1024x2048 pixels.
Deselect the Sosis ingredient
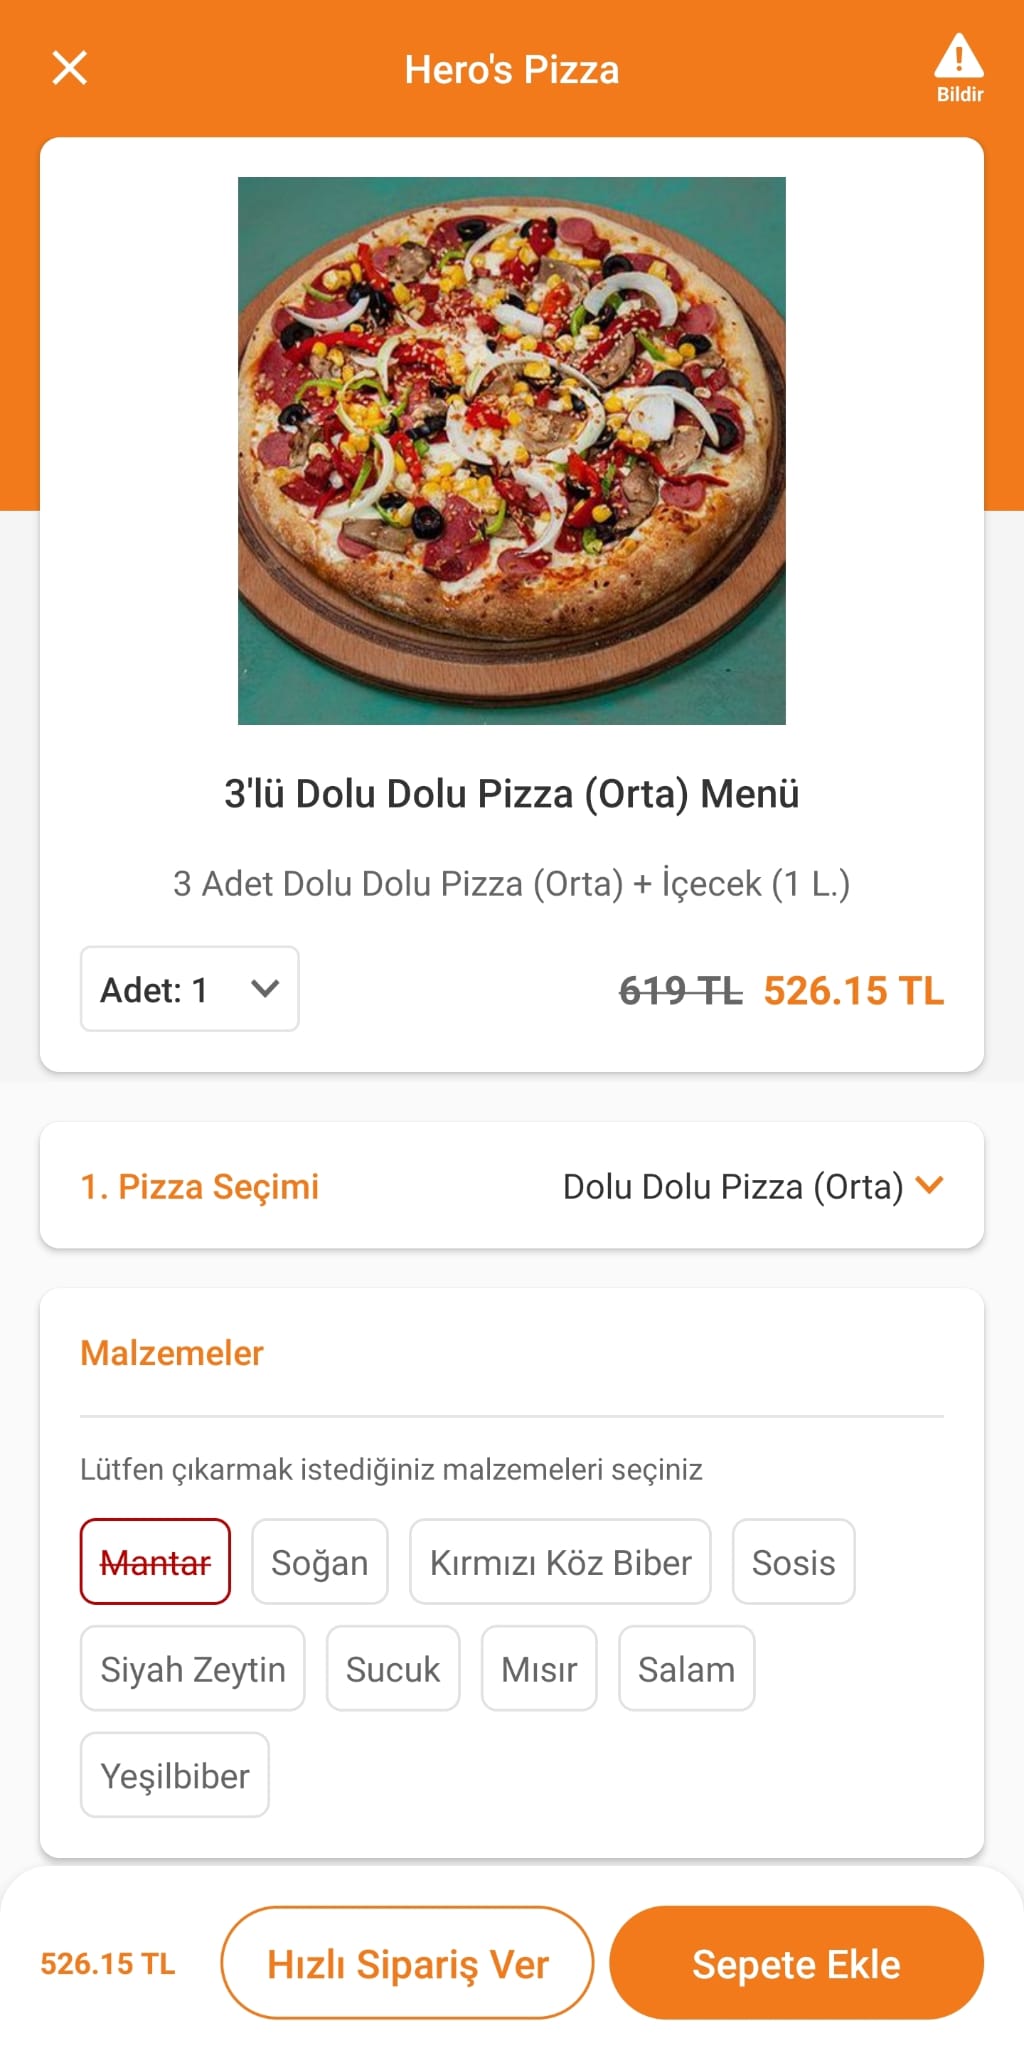[794, 1562]
